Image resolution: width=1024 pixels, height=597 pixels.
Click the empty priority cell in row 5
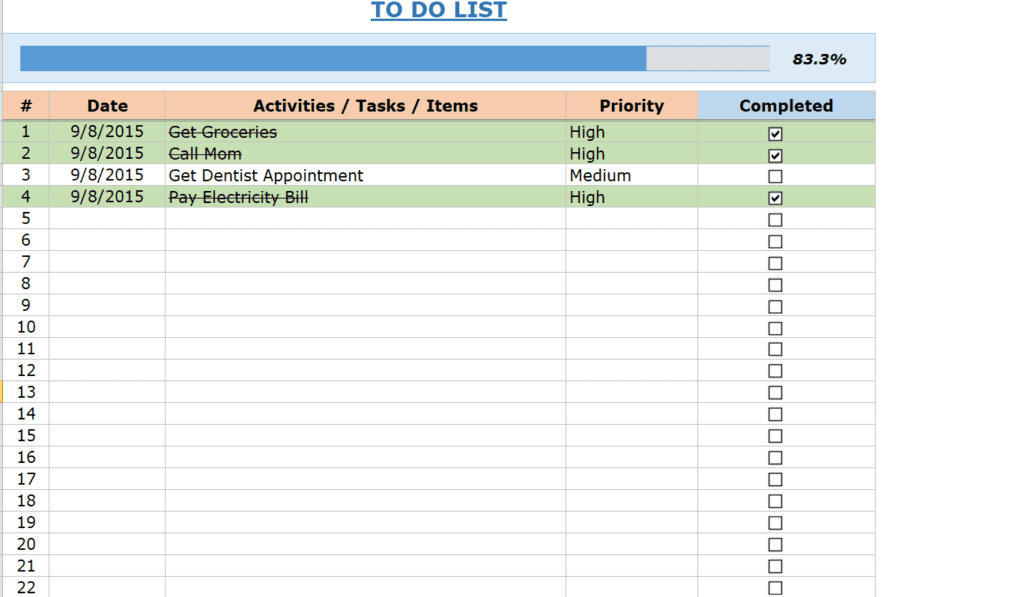tap(632, 218)
